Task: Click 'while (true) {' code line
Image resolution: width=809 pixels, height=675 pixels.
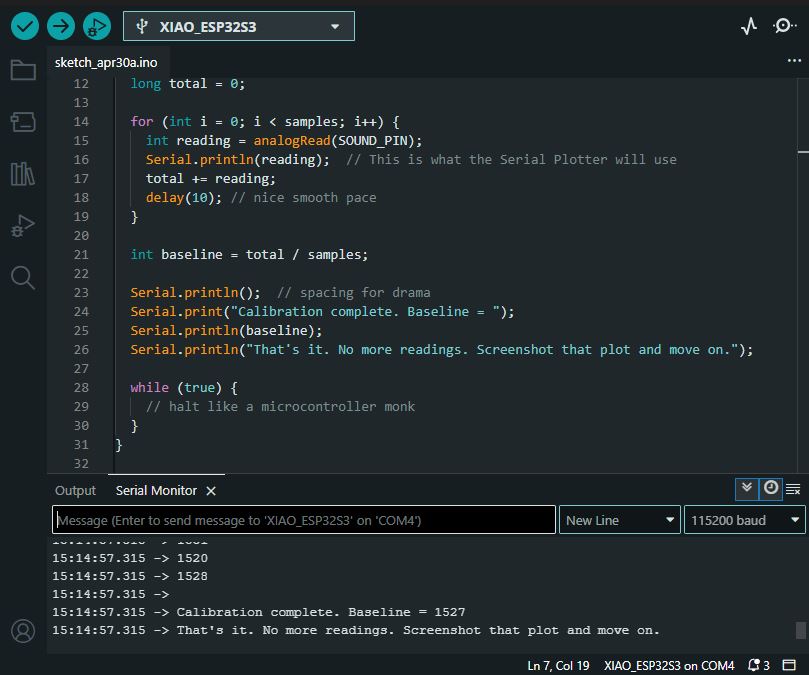Action: tap(184, 387)
